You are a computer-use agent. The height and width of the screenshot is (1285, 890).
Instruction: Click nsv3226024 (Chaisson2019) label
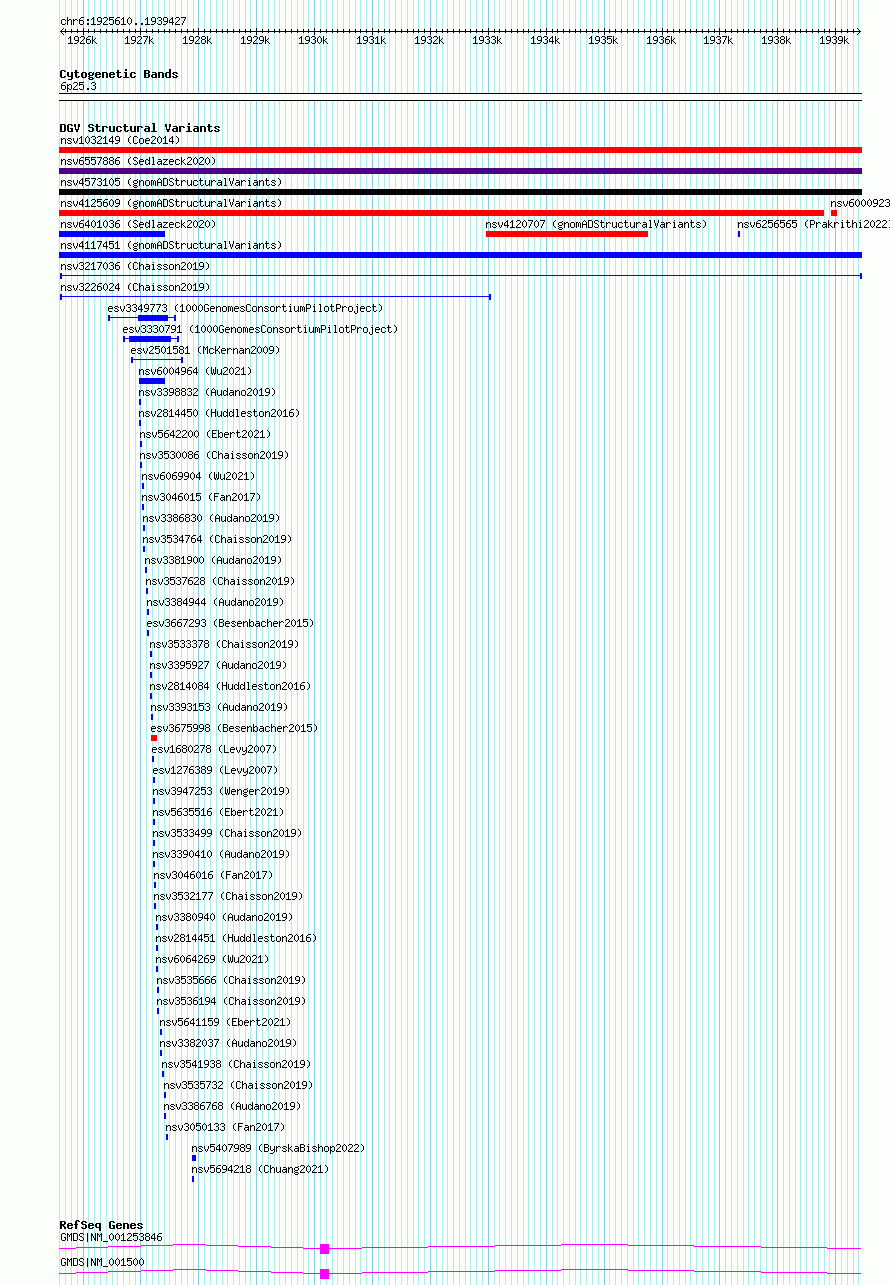point(135,287)
